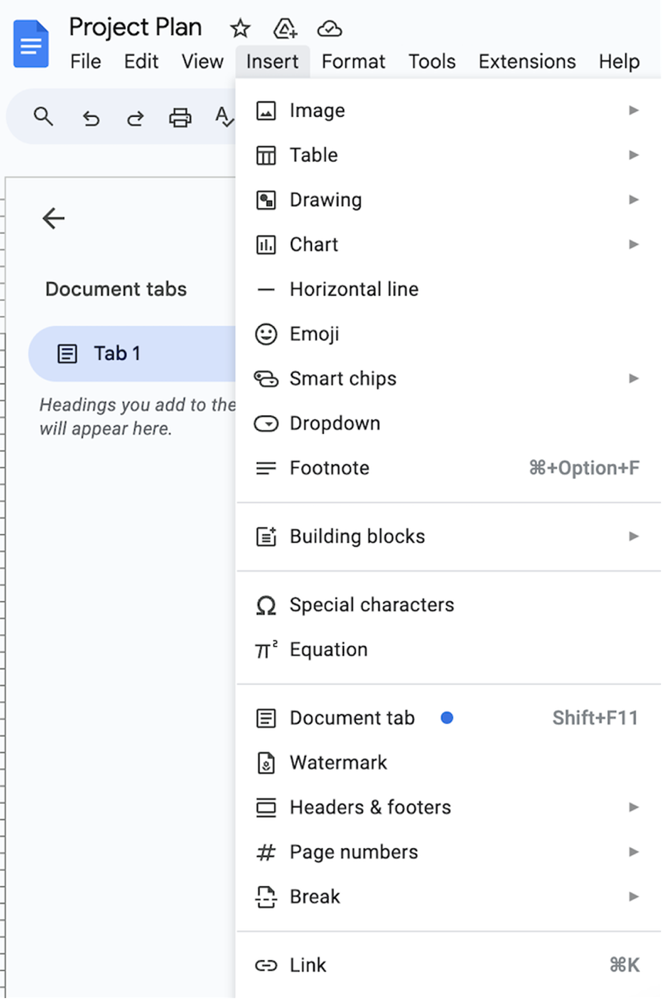
Task: Open the File menu
Action: tap(85, 62)
